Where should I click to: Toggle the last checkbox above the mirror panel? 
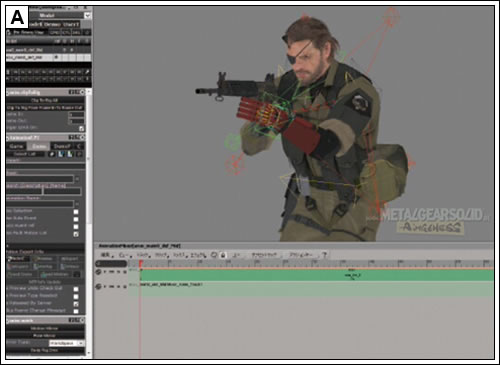tap(76, 311)
